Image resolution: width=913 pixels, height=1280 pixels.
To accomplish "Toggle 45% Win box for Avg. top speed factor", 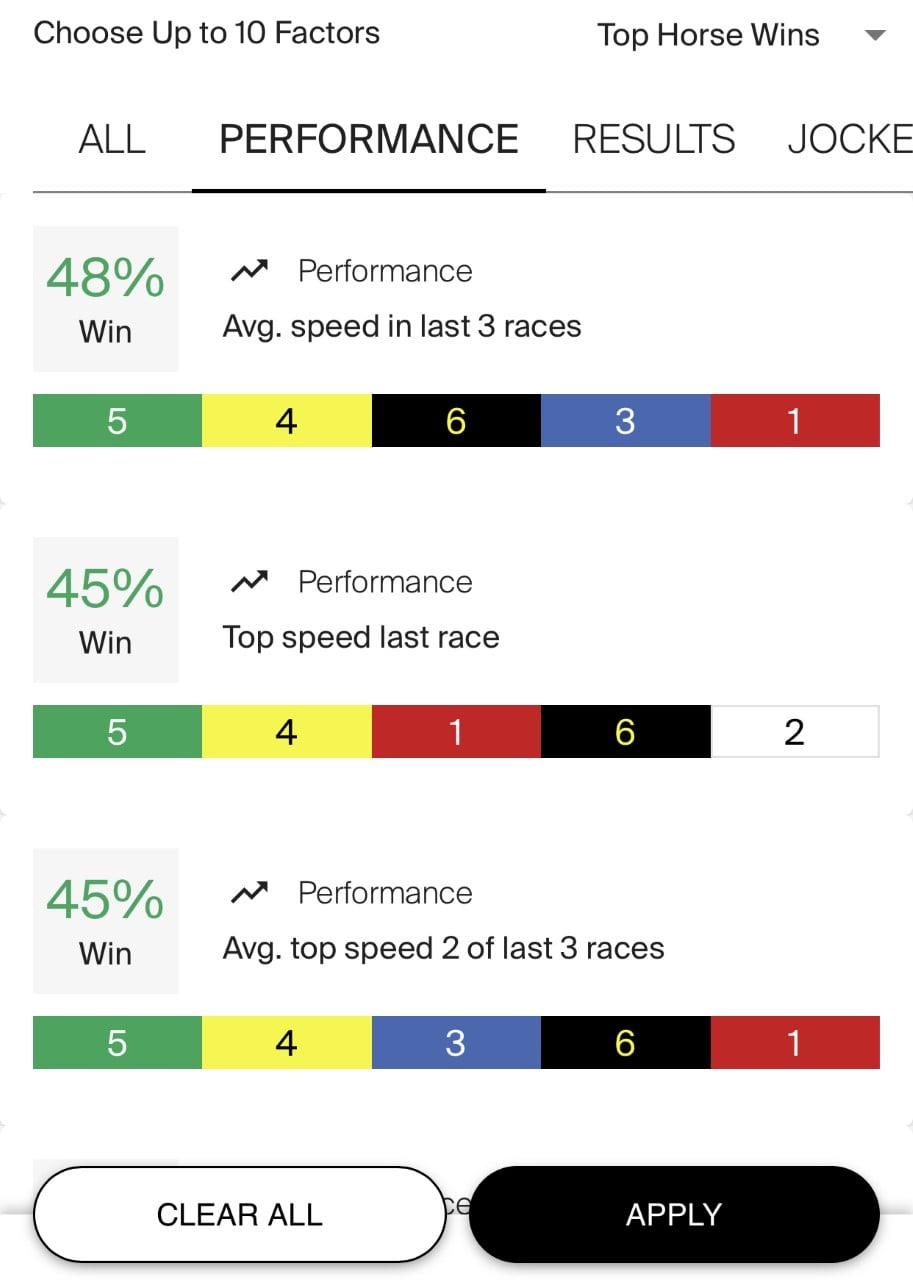I will pyautogui.click(x=106, y=921).
